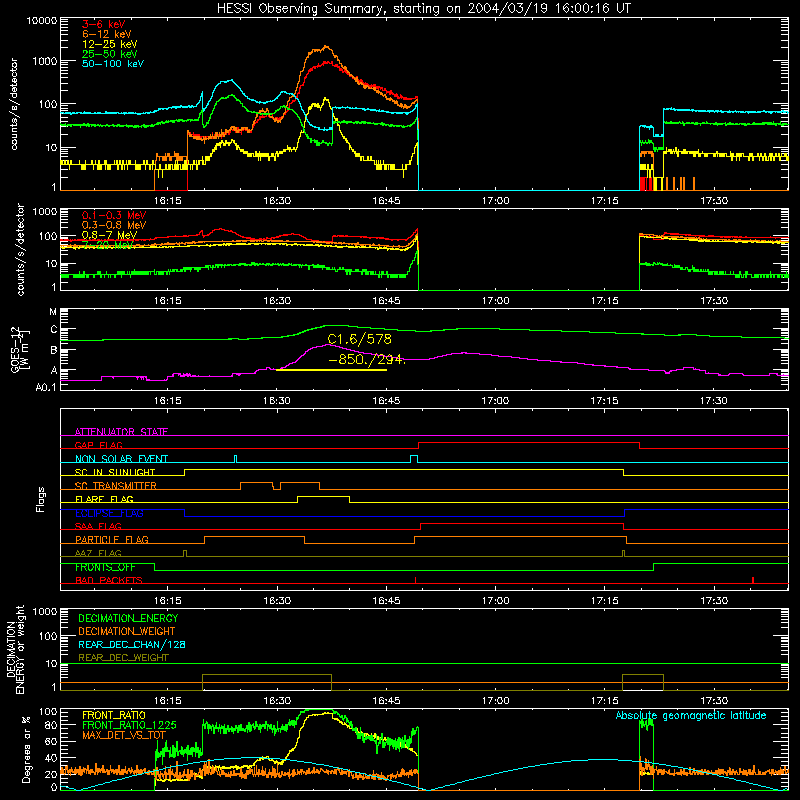
Task: Click the BAD_PACKETS flag label
Action: (x=109, y=580)
